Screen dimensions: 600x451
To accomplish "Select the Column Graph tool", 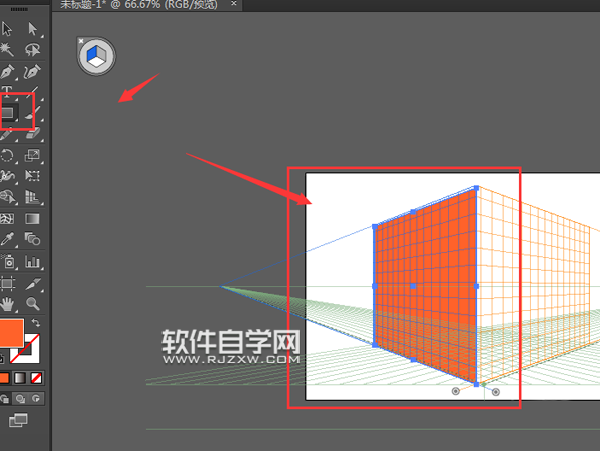I will (x=33, y=262).
